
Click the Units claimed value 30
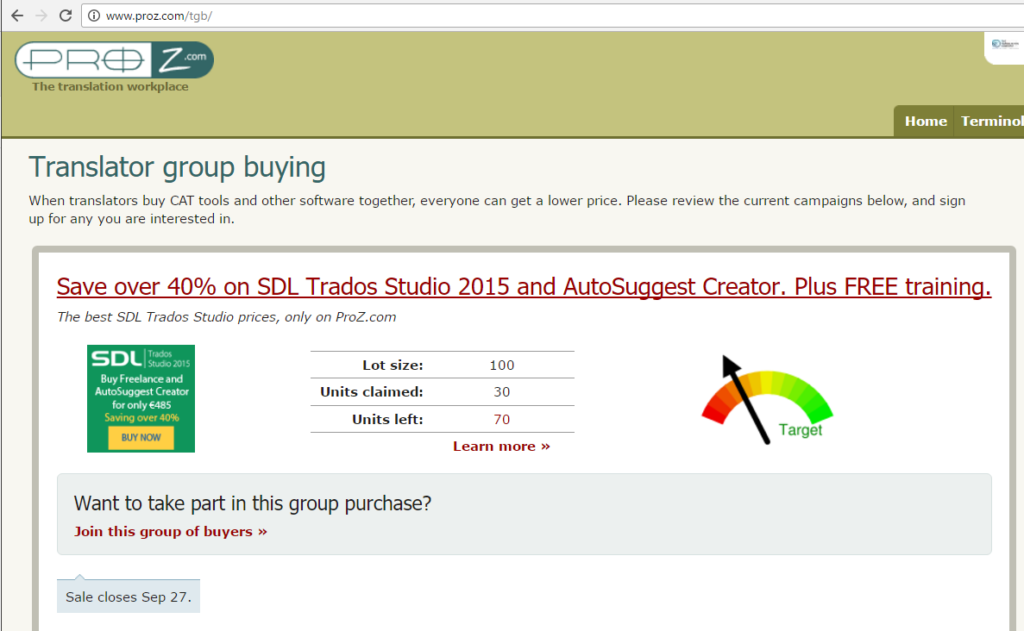(x=502, y=392)
